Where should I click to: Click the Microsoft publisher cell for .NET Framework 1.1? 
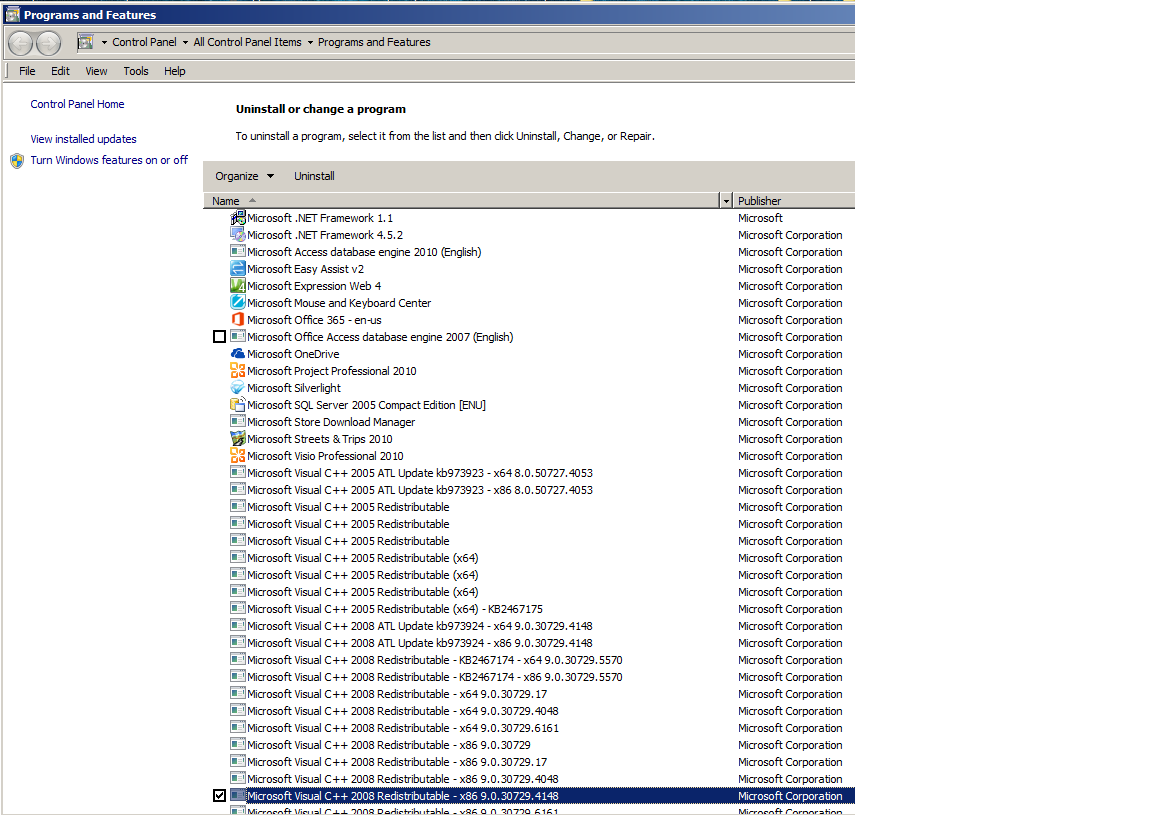(x=760, y=218)
